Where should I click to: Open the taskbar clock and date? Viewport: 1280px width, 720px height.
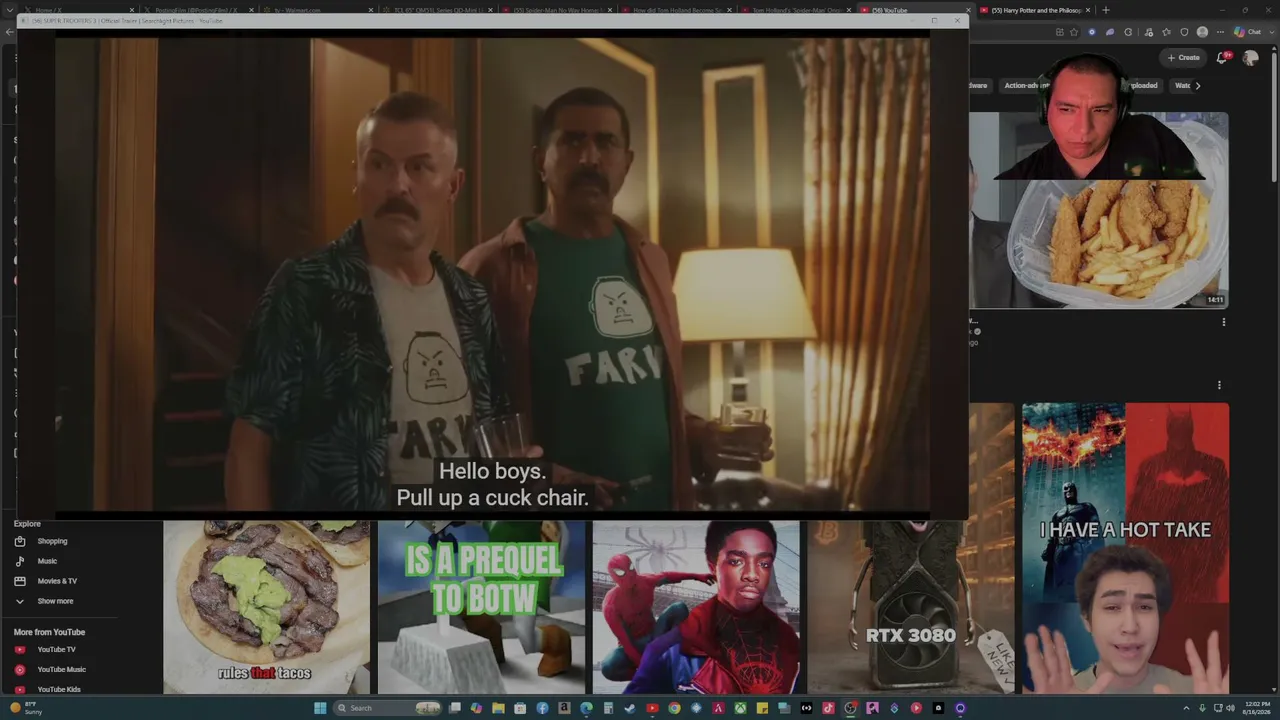(x=1257, y=708)
